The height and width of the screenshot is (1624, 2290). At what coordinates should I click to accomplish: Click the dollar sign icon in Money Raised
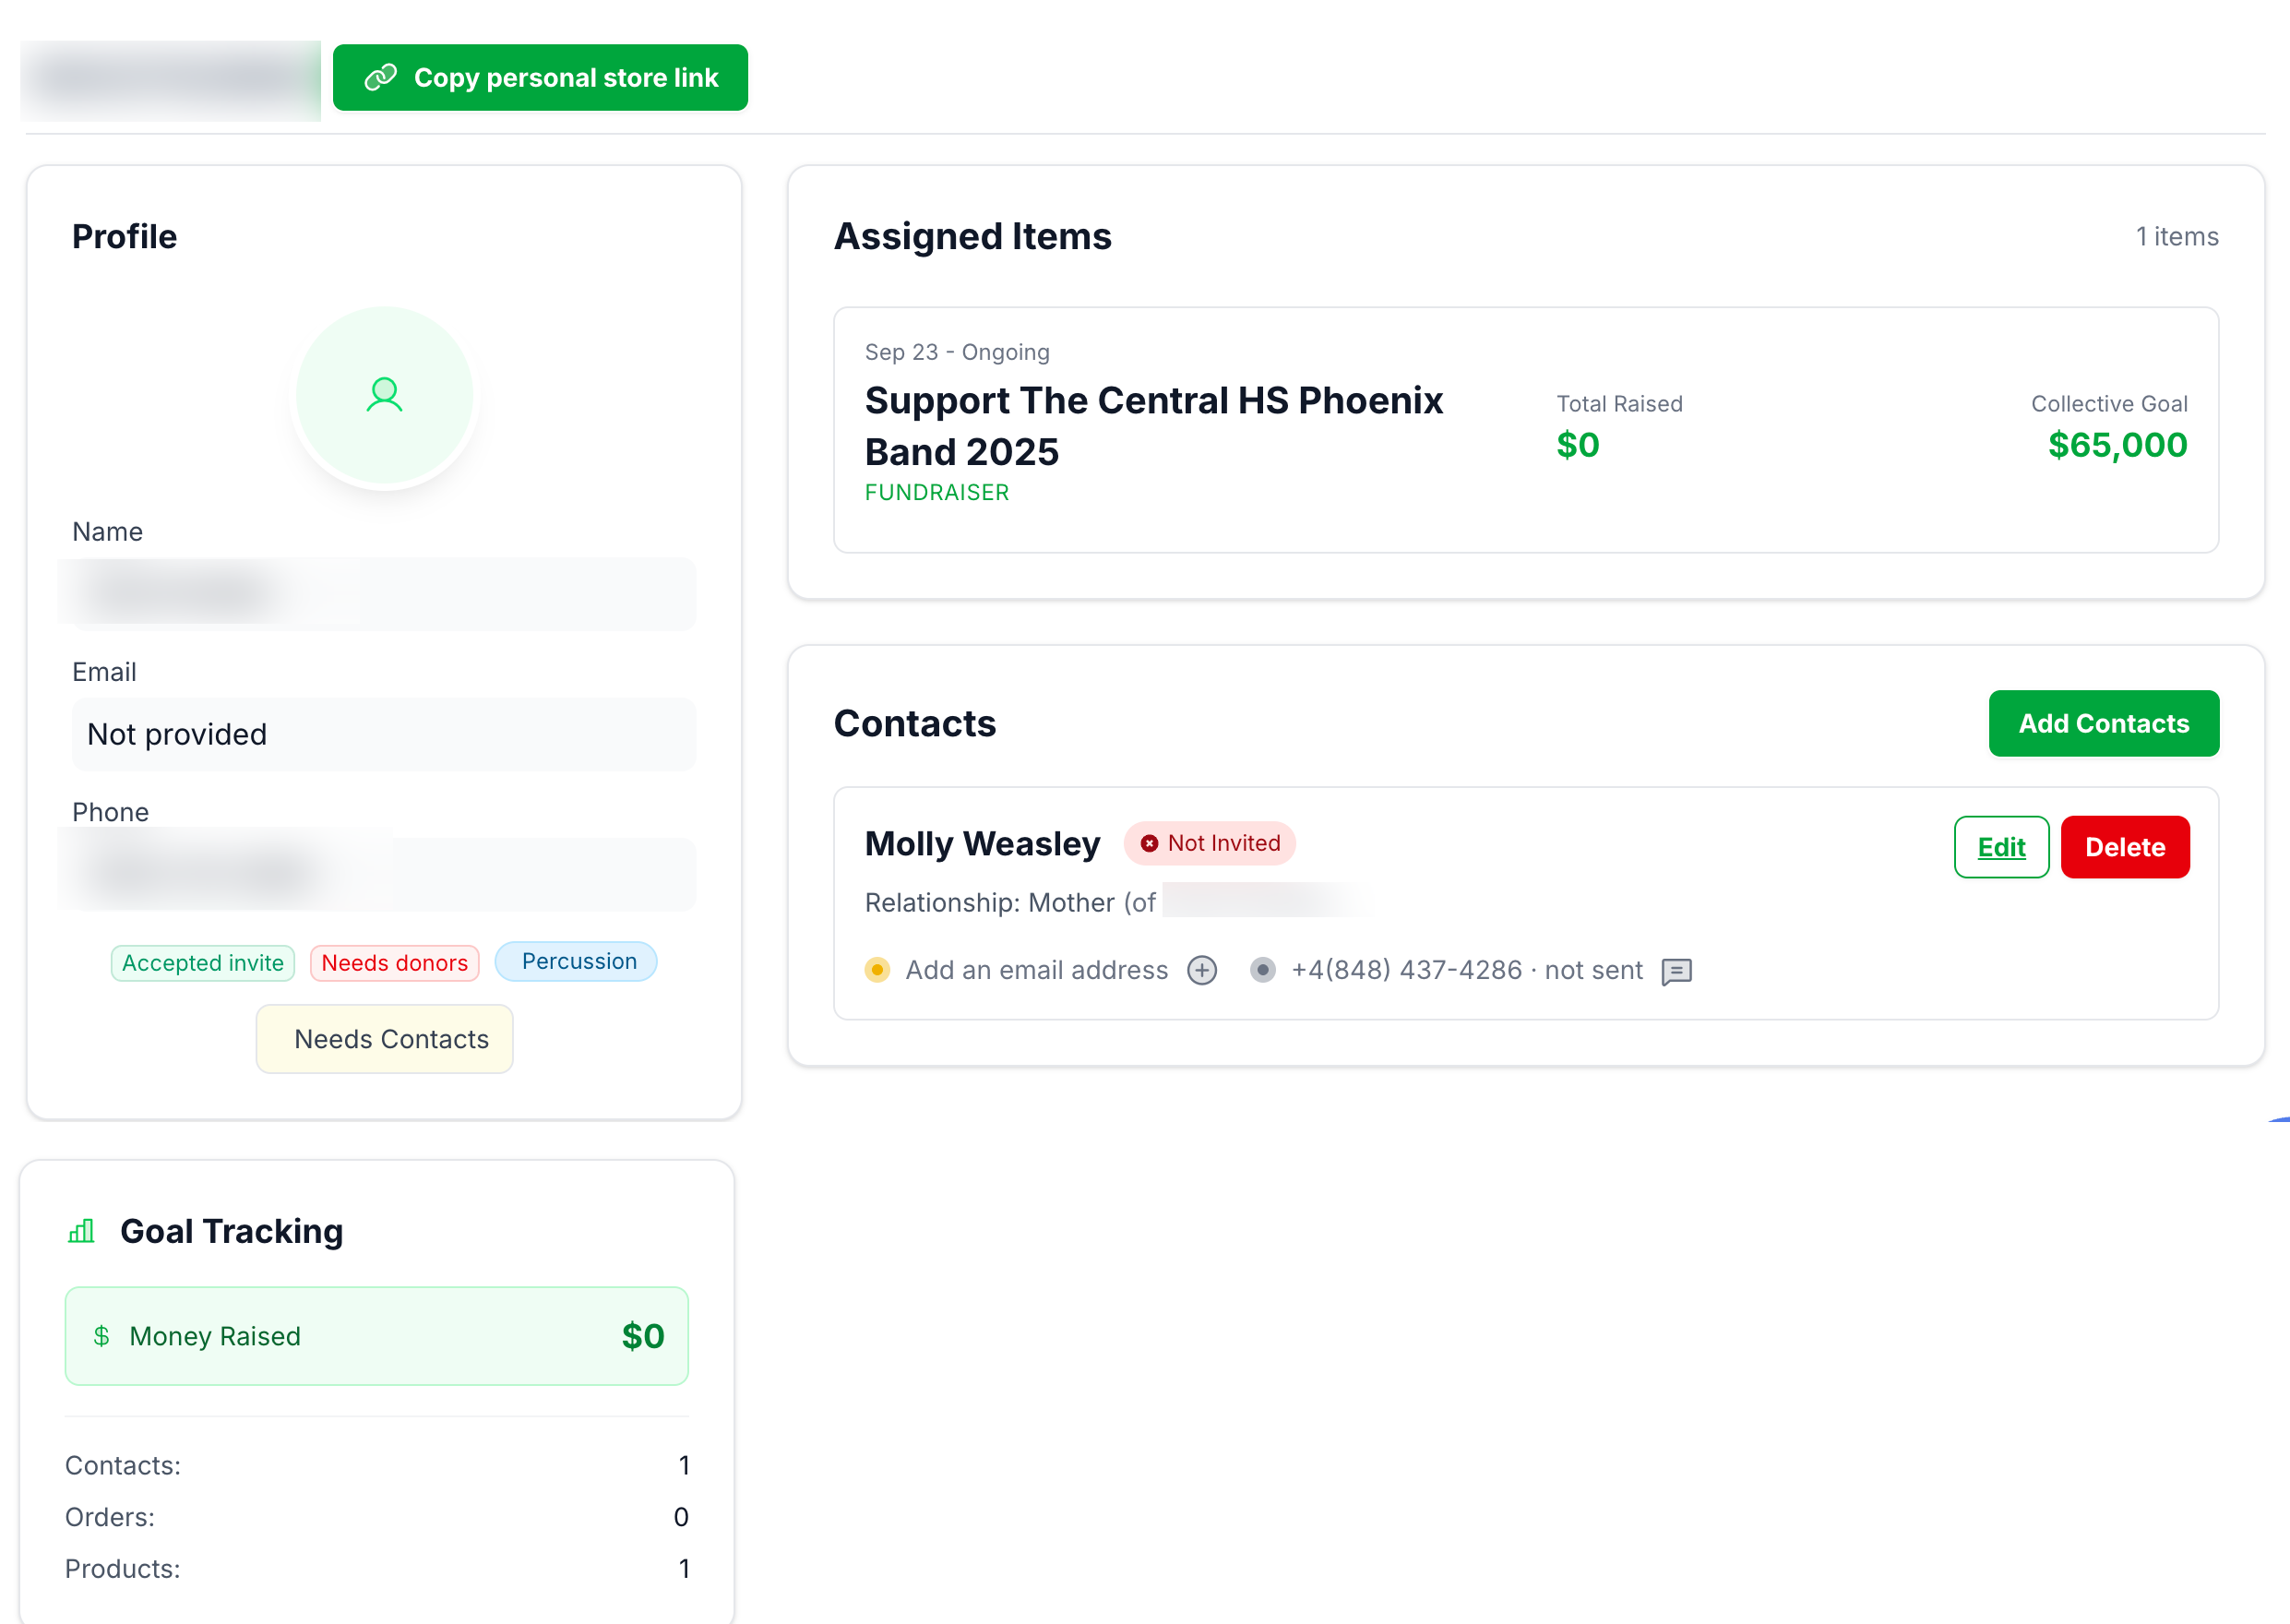[x=101, y=1336]
